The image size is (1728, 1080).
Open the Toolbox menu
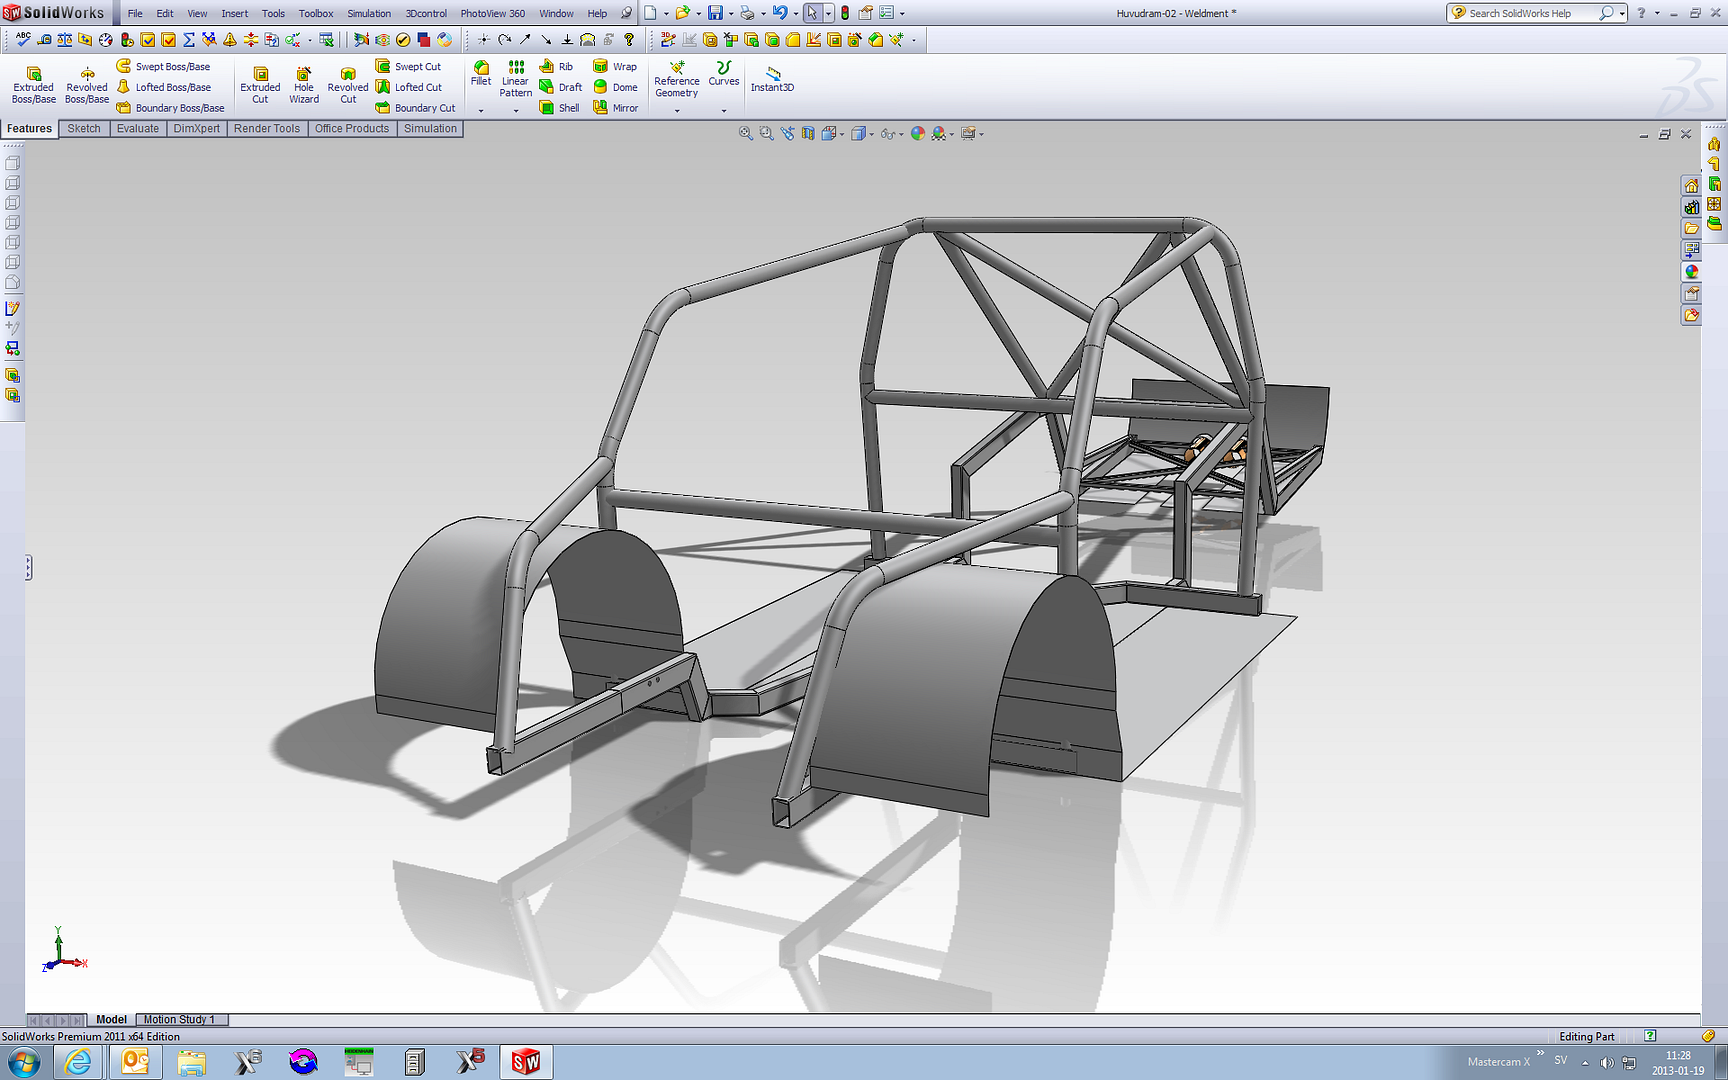(316, 13)
